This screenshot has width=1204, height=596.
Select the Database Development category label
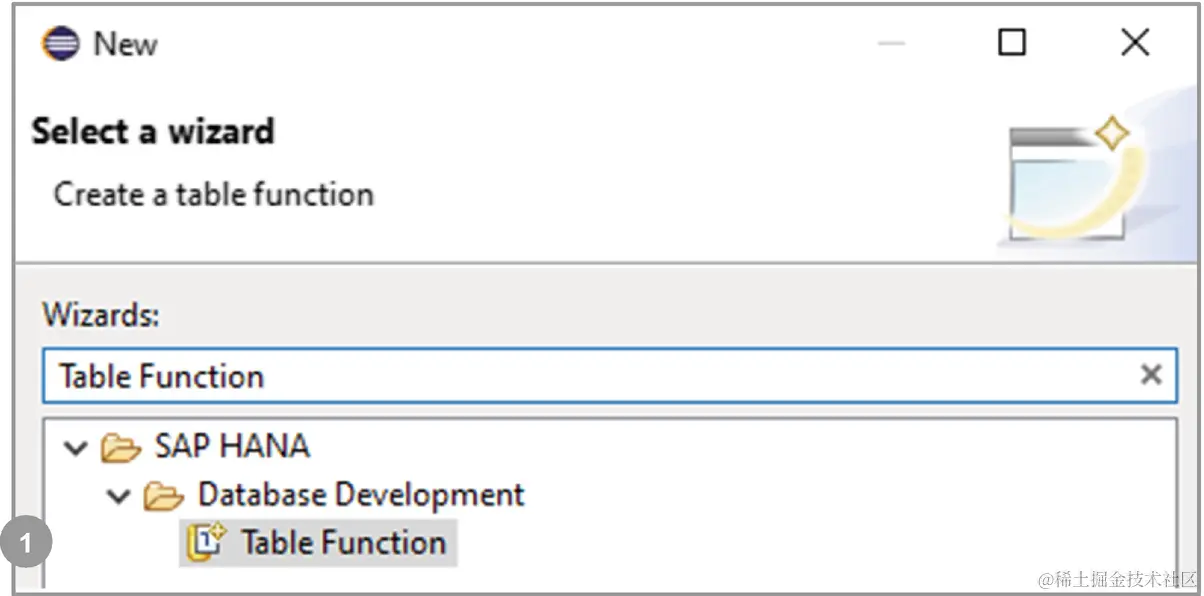(x=361, y=494)
